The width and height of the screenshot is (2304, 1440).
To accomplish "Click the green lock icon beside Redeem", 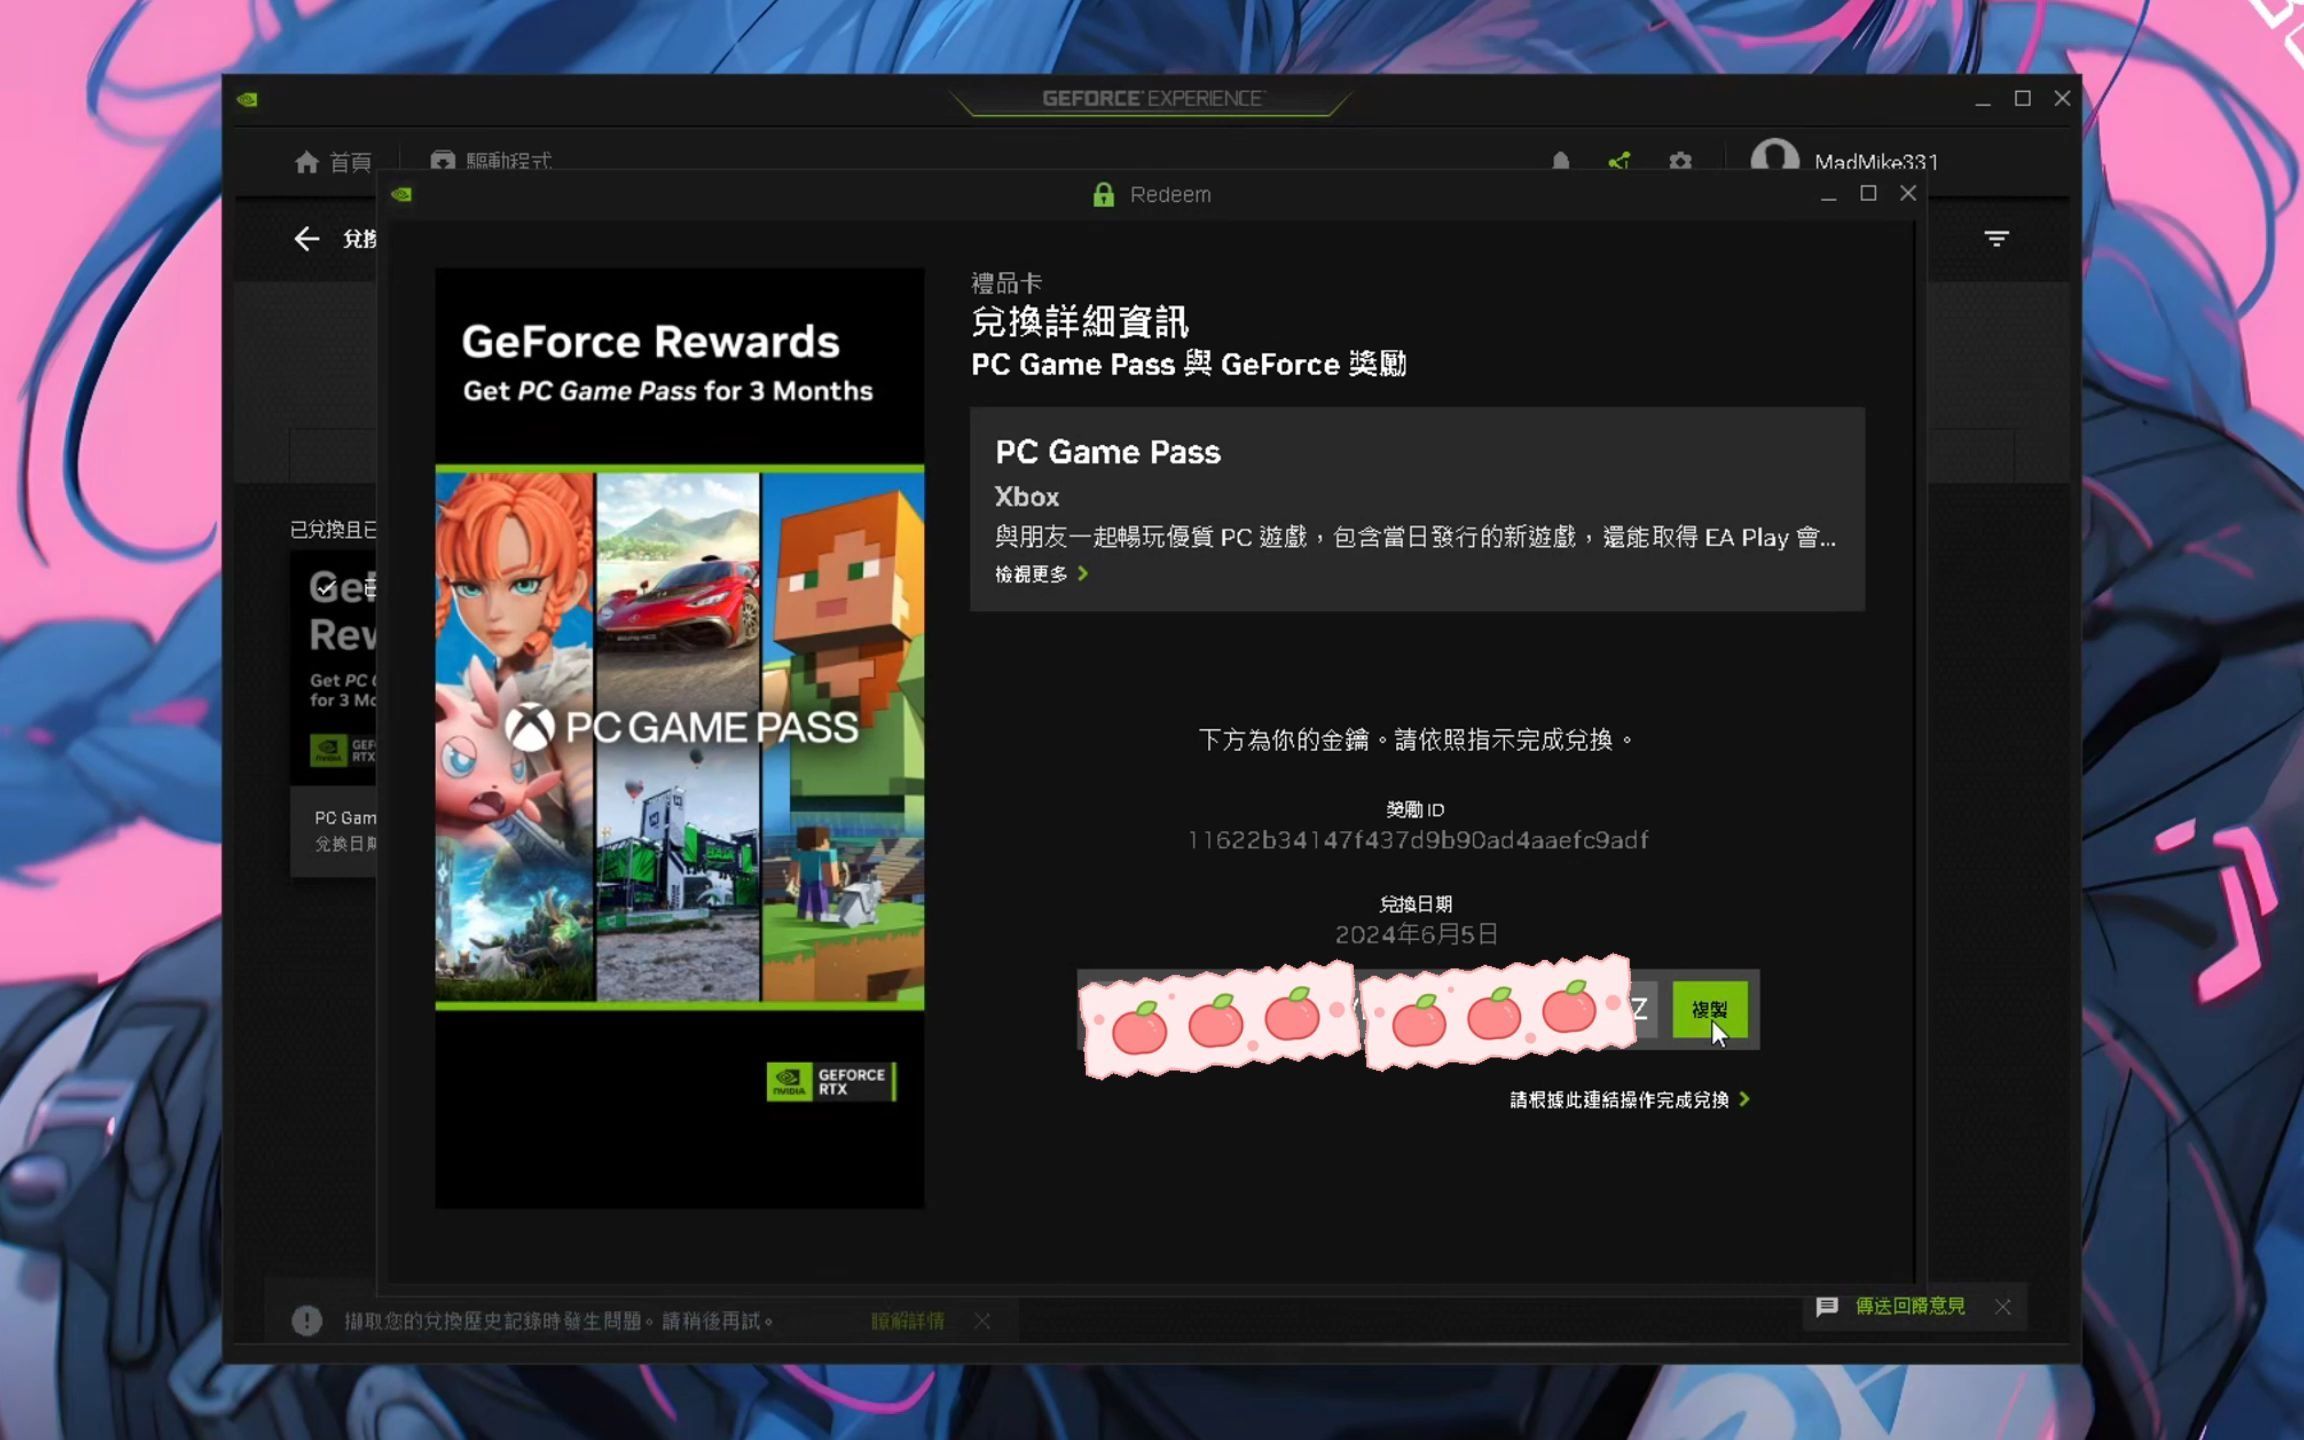I will click(1103, 194).
